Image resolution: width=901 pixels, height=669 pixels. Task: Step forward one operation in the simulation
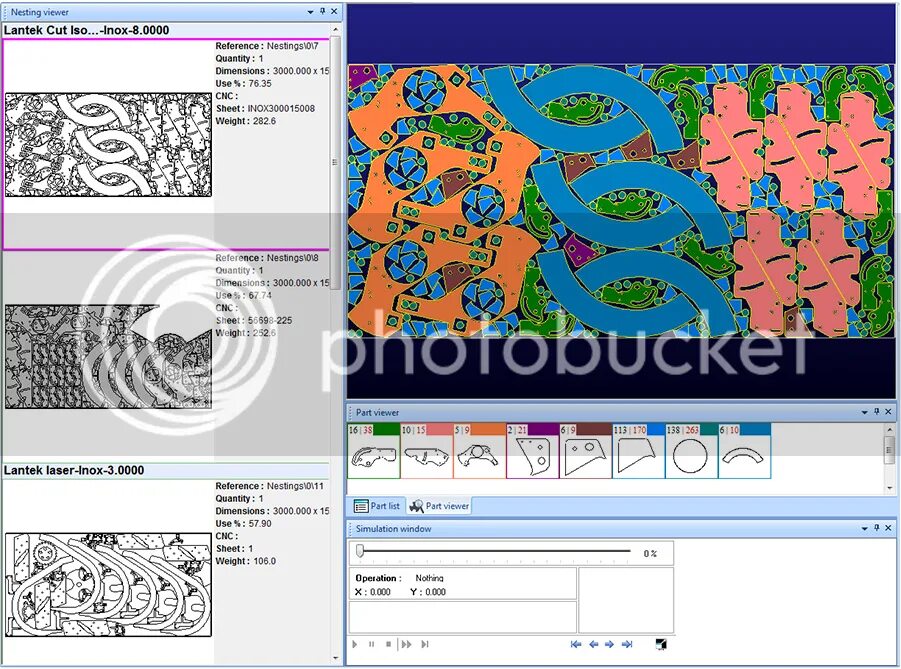[610, 644]
